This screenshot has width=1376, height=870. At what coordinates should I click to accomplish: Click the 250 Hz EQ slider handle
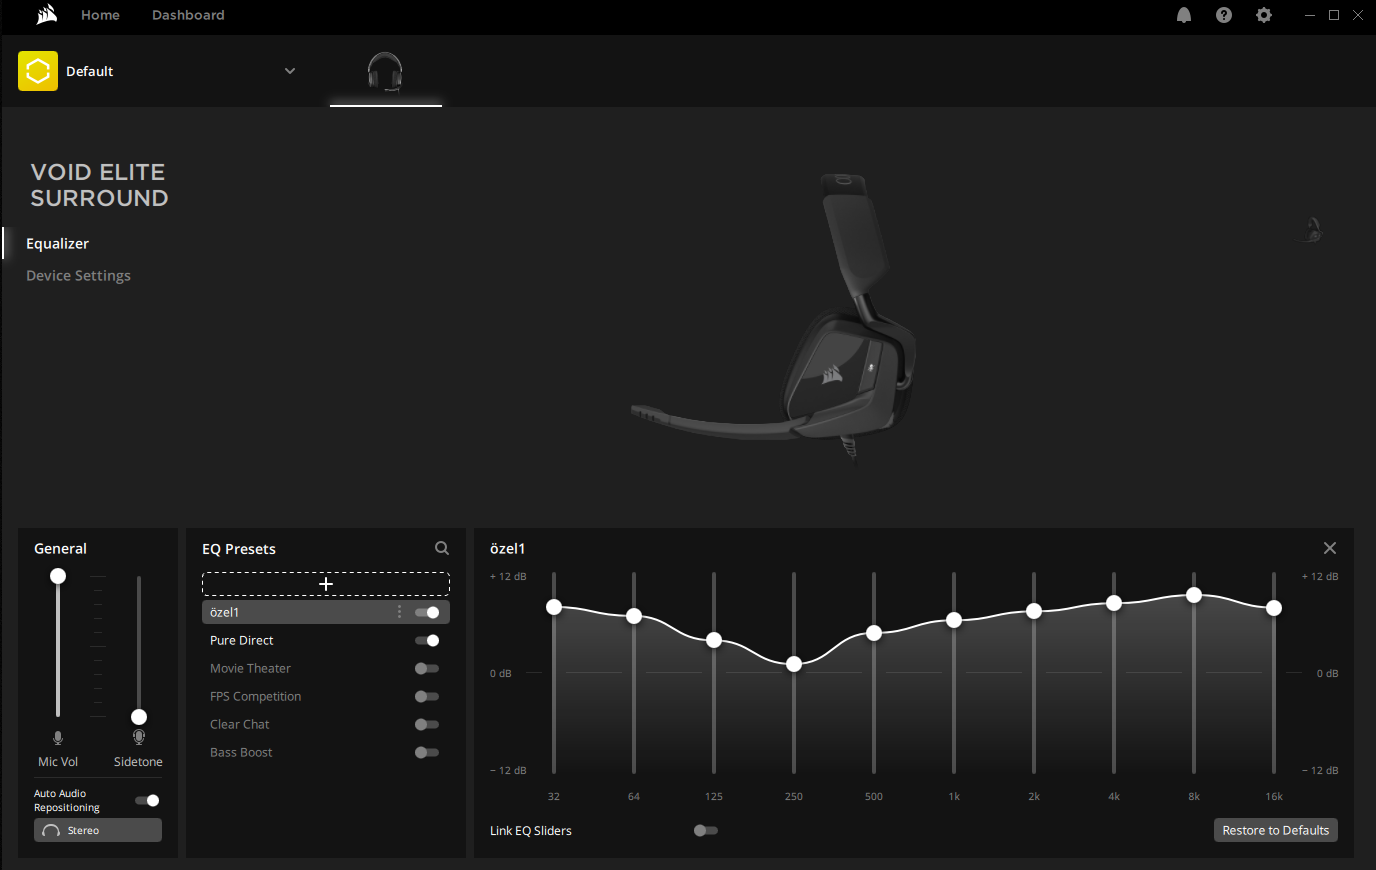tap(794, 664)
